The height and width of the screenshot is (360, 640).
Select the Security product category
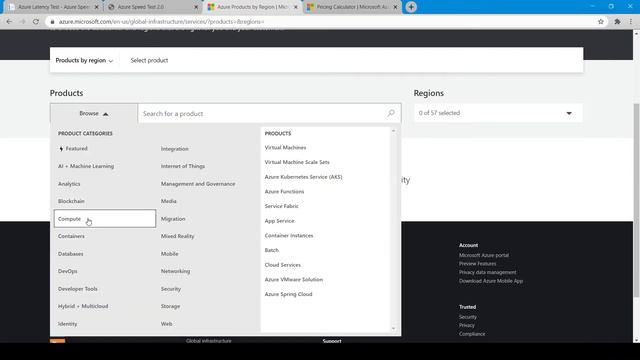[x=171, y=289]
